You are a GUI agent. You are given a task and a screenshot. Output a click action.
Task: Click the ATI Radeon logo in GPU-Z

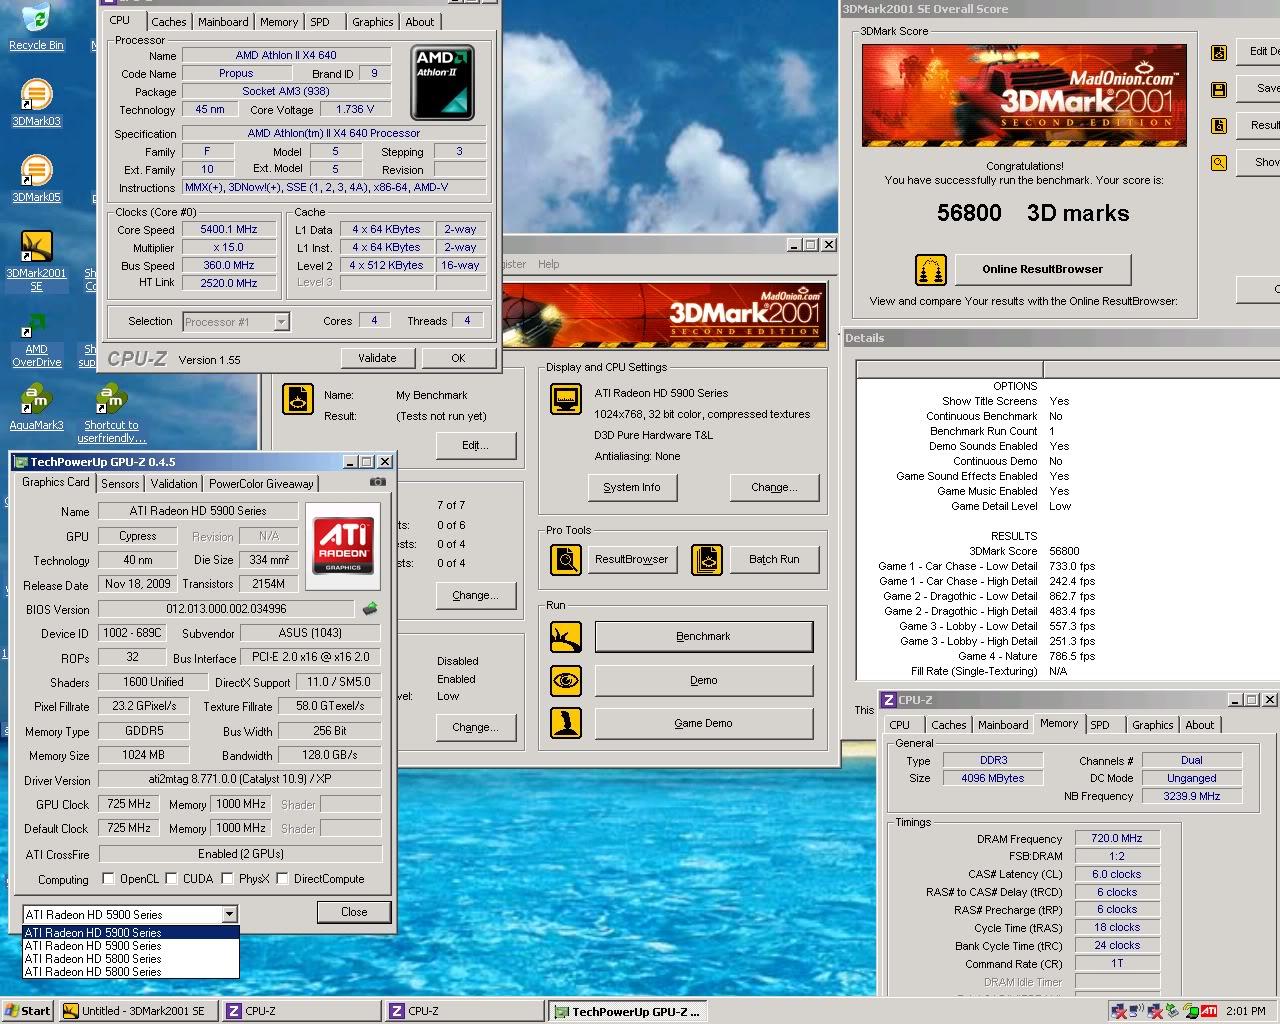click(x=343, y=545)
